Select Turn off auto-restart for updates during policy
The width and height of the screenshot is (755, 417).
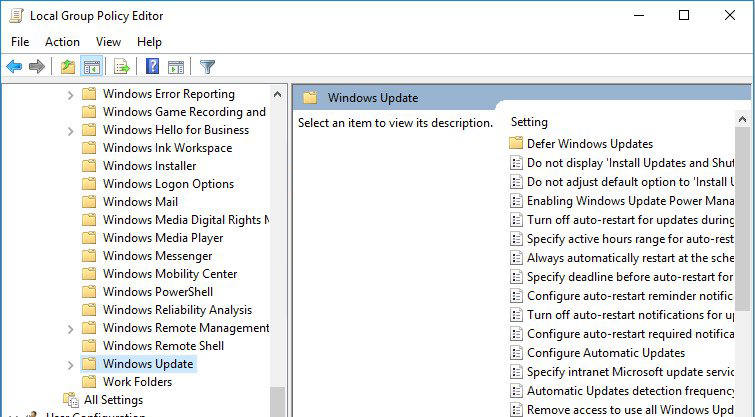click(630, 220)
